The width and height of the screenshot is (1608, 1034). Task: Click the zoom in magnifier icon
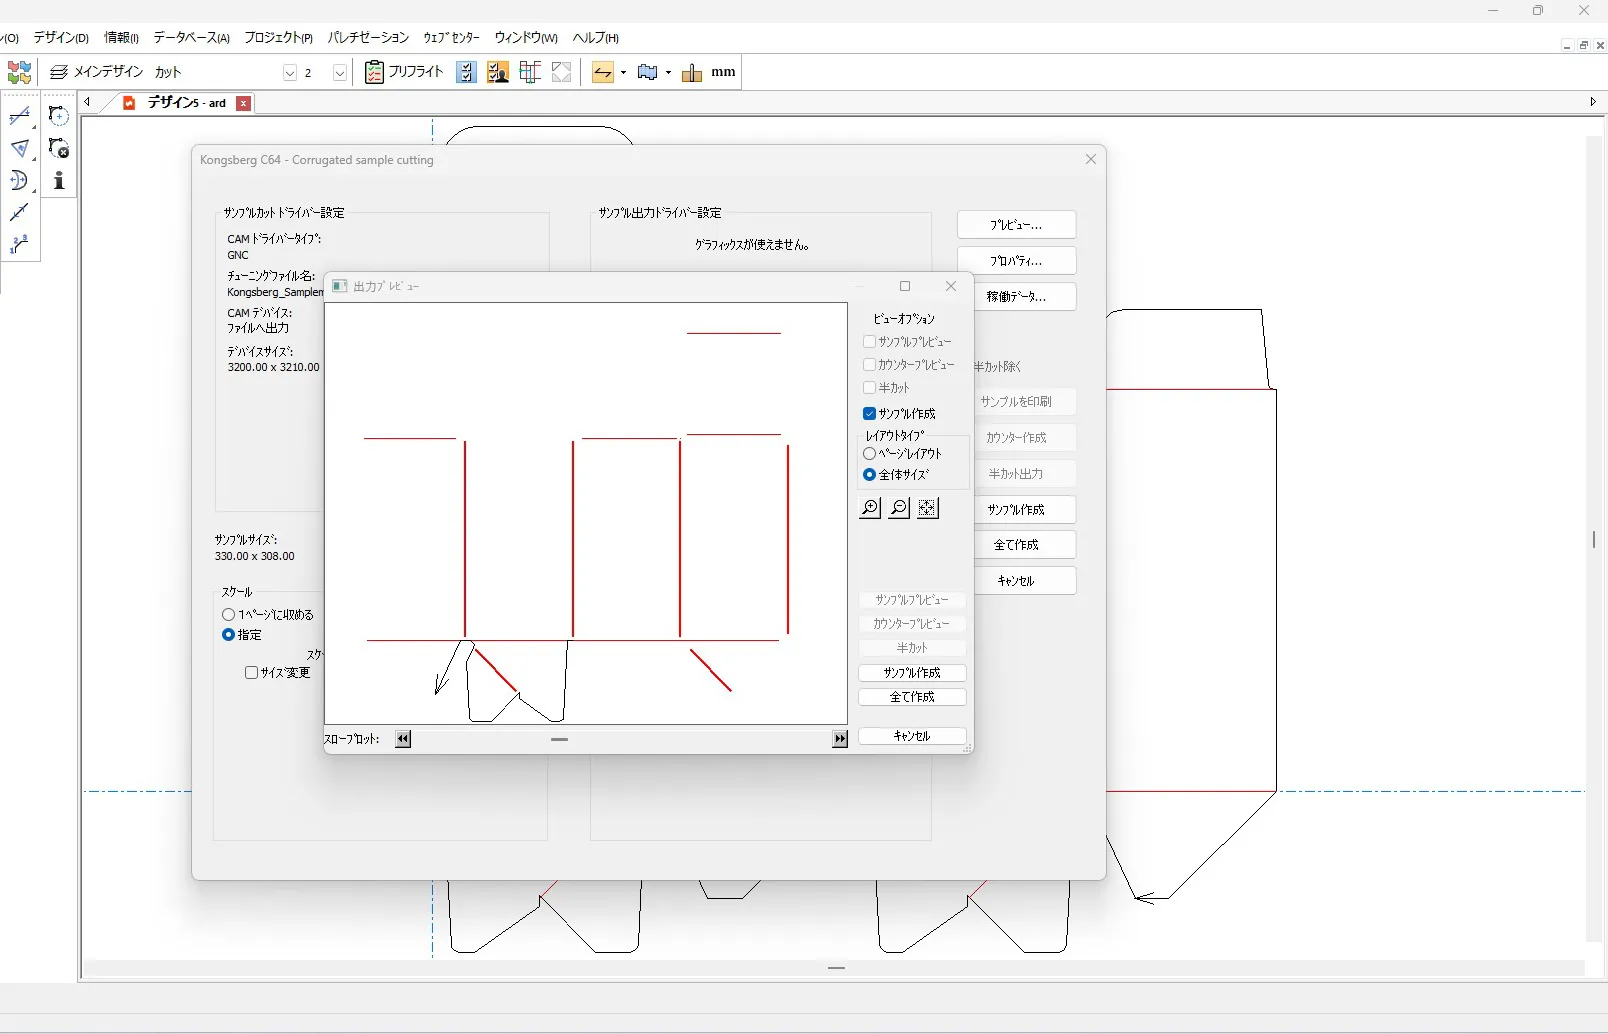coord(870,508)
